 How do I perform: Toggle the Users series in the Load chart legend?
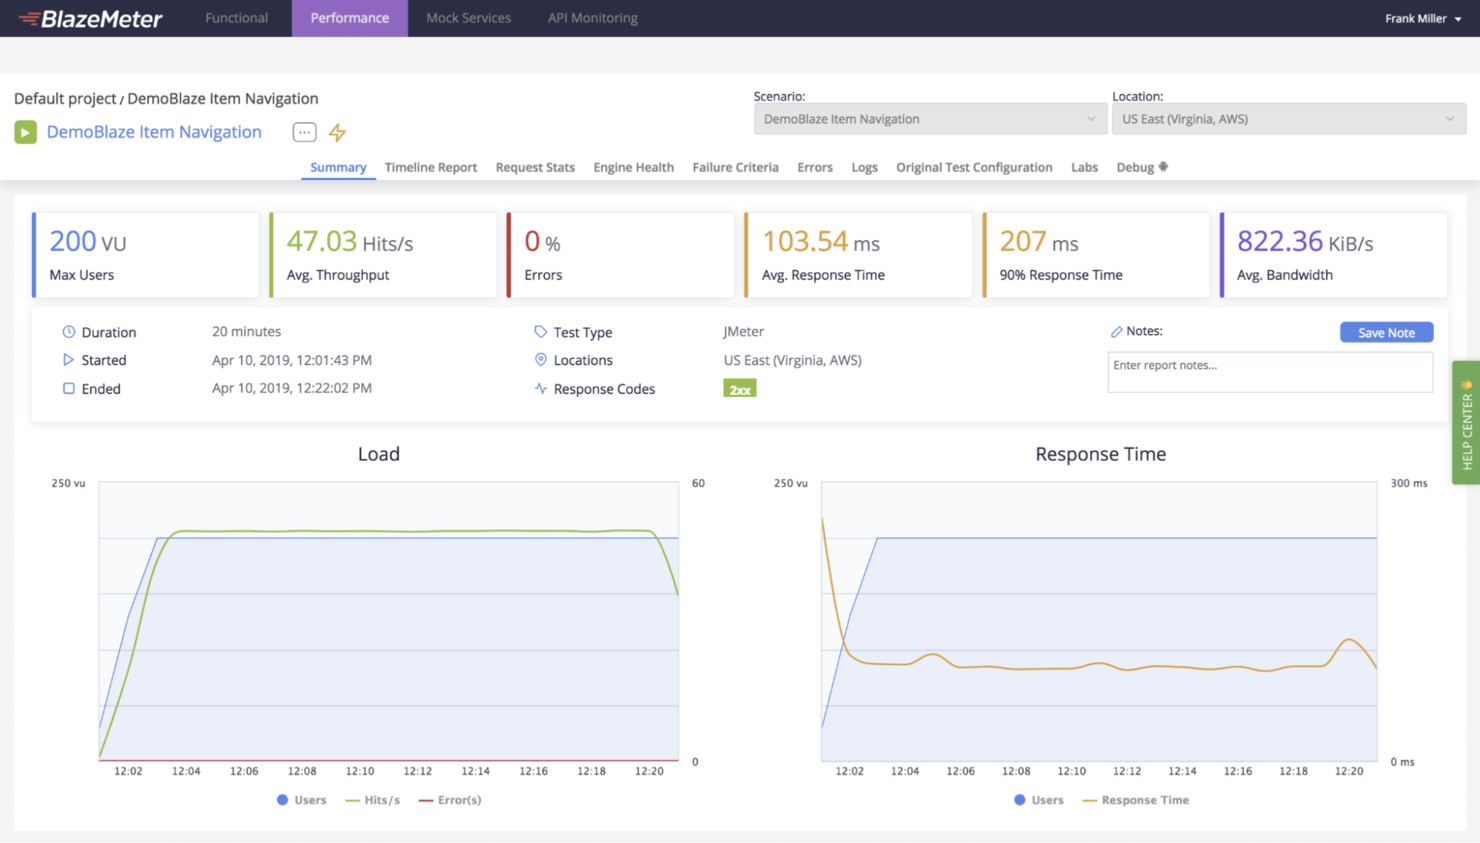[301, 799]
